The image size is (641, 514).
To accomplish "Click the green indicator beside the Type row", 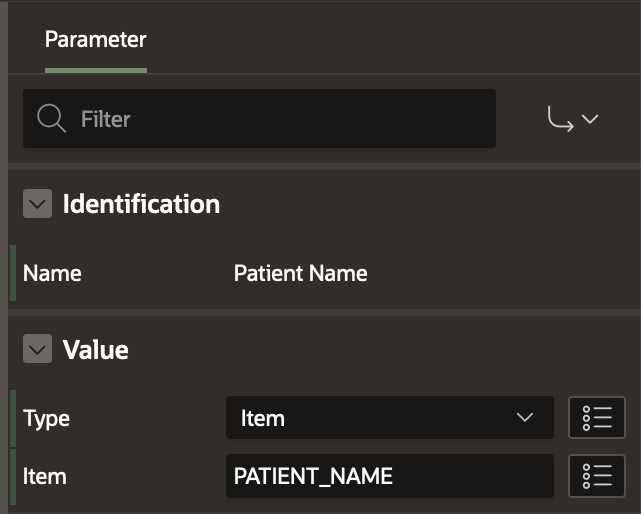I will 13,418.
